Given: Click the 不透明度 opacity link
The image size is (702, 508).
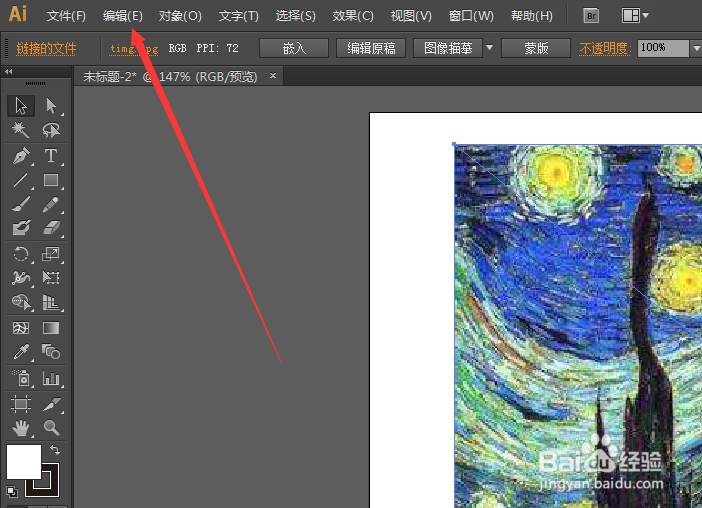Looking at the screenshot, I should tap(605, 48).
